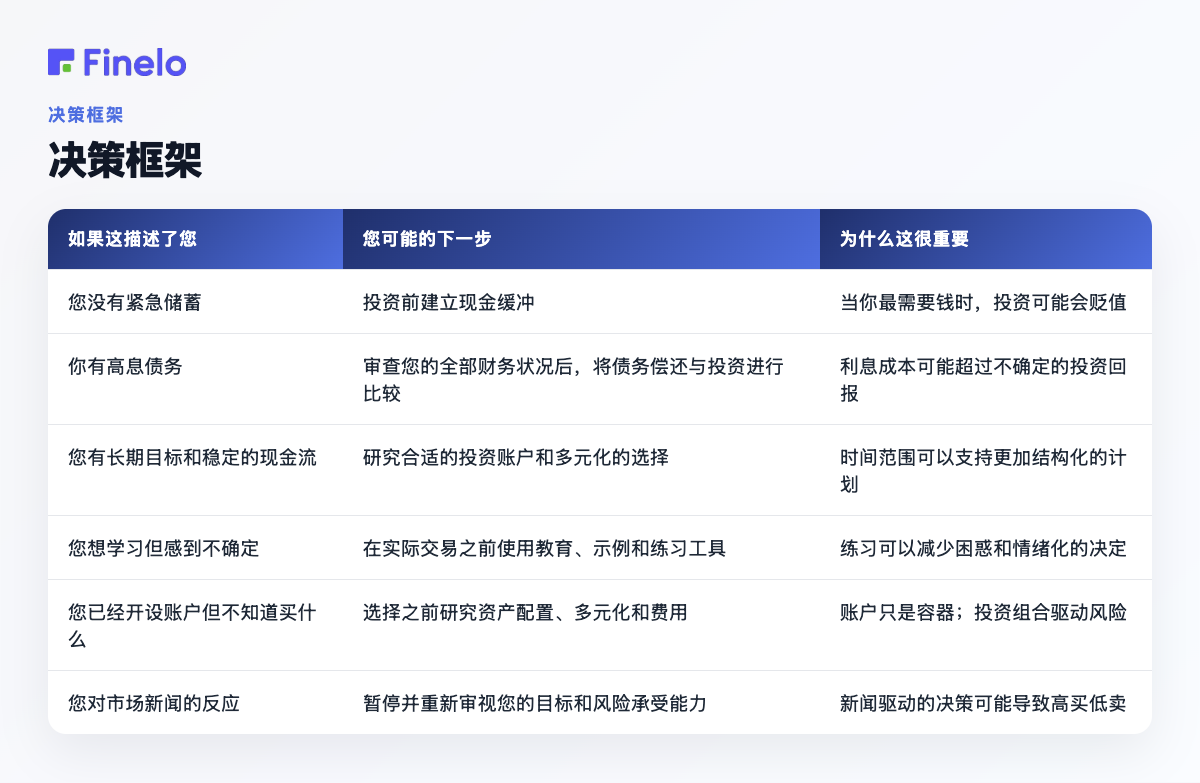
Task: Click the cell 新闻驱动的决策可能导致高买低卖
Action: click(x=986, y=703)
